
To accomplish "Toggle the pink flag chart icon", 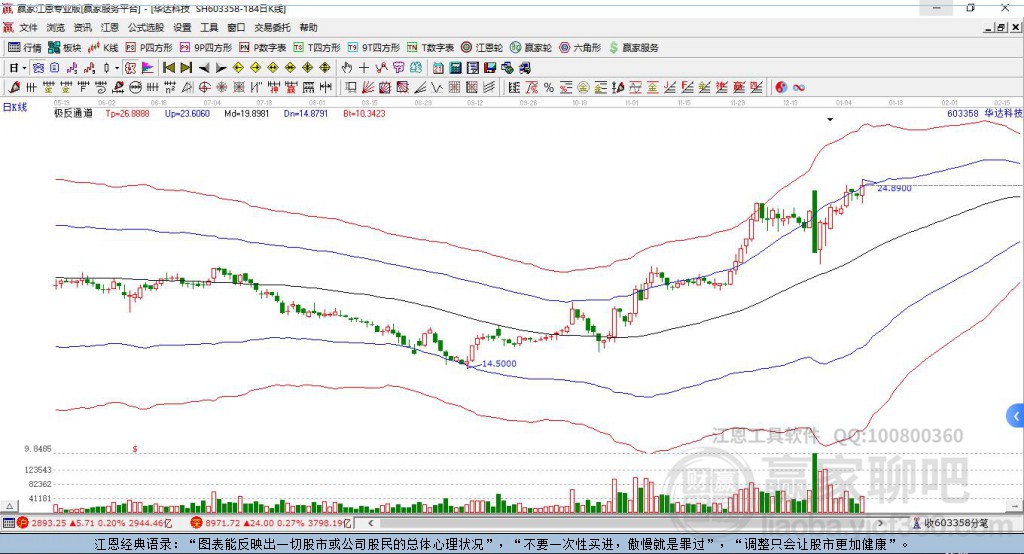I will [148, 68].
